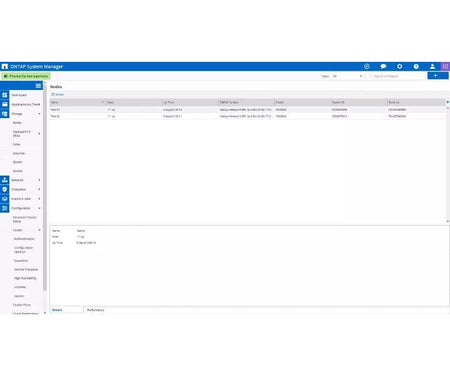The image size is (450, 375).
Task: Open the user account icon
Action: point(432,66)
